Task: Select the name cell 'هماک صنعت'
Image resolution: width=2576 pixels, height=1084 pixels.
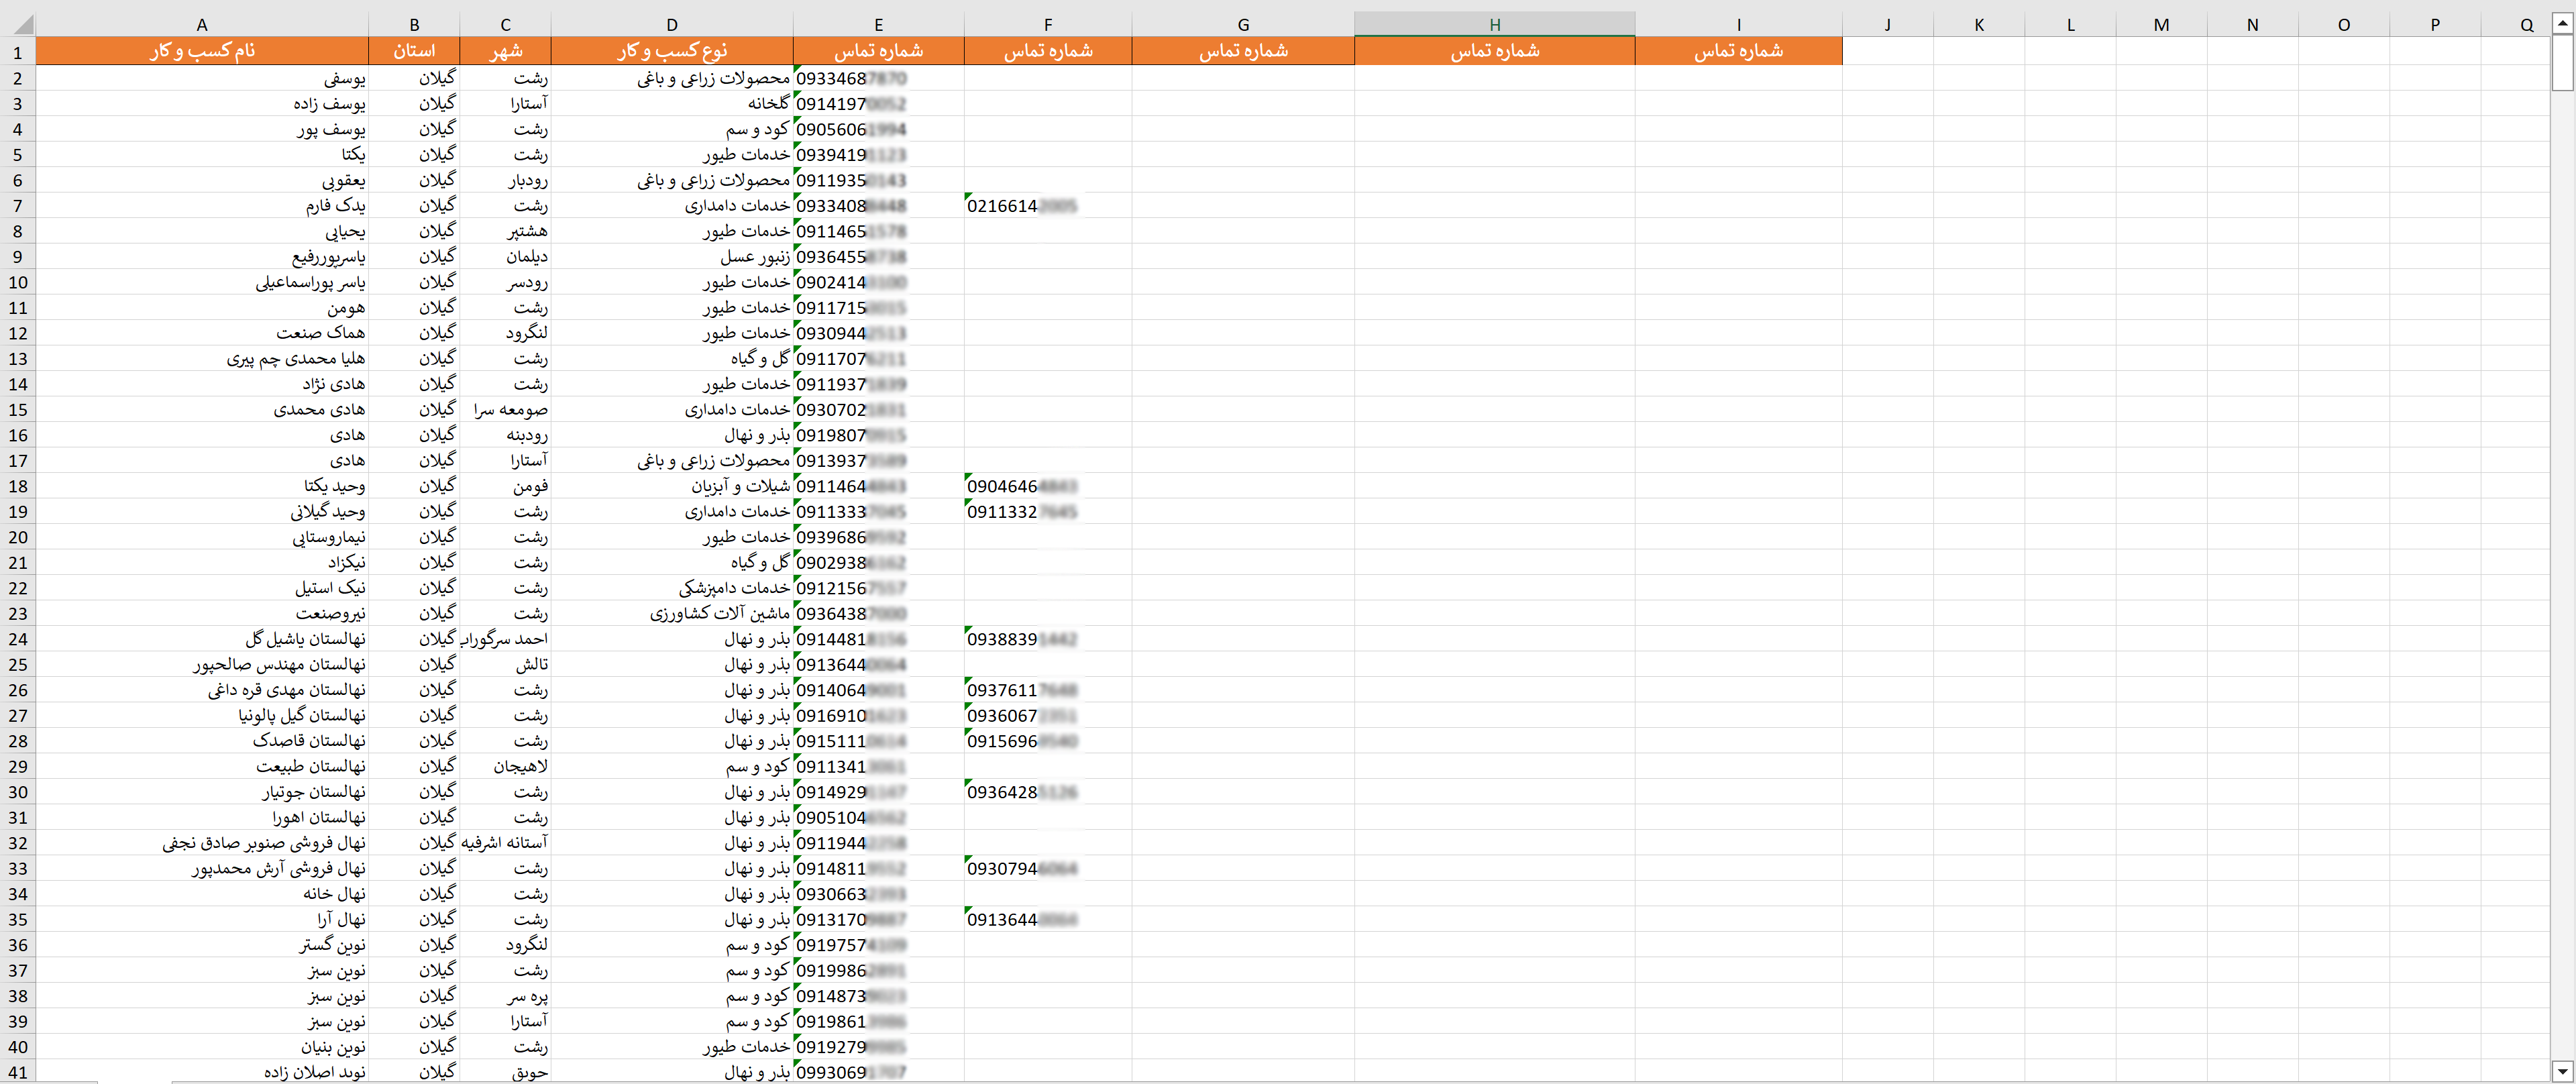Action: tap(202, 333)
